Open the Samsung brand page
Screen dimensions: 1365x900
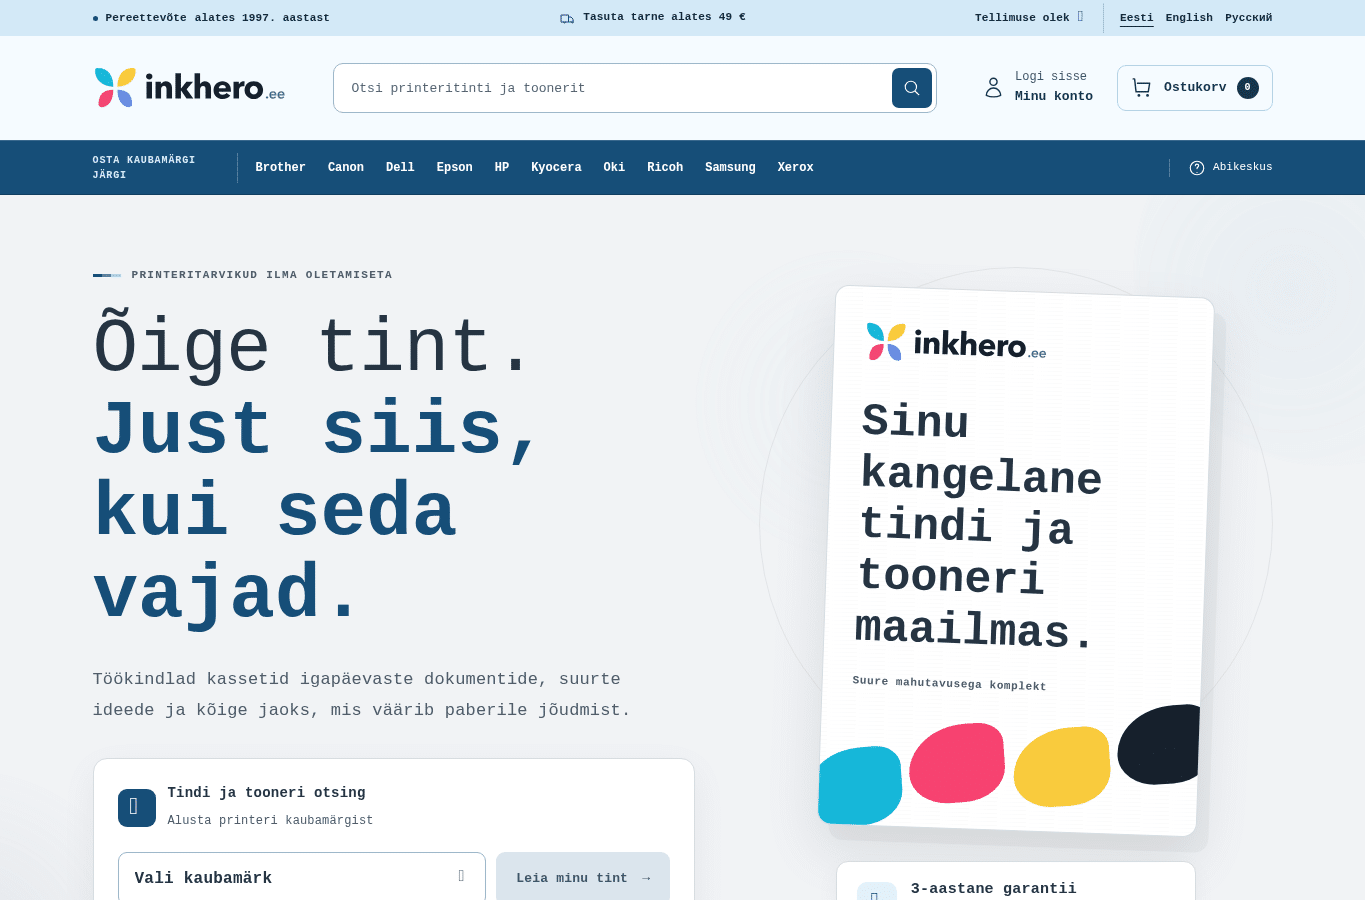pos(730,167)
